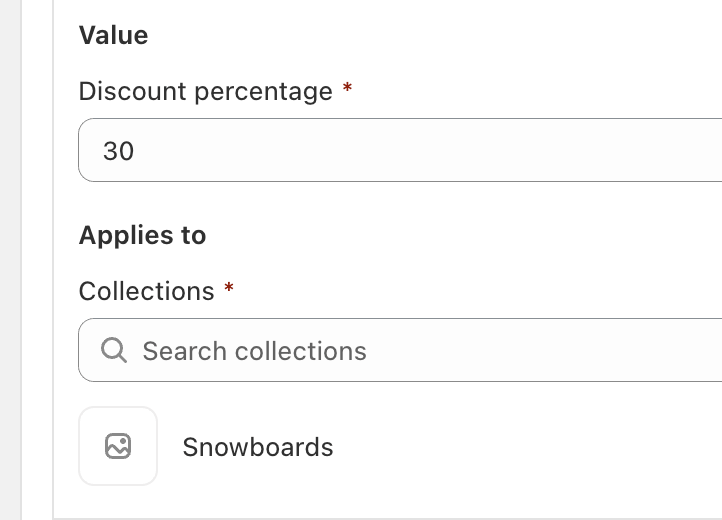Image resolution: width=722 pixels, height=520 pixels.
Task: Focus the Search collections field
Action: tap(400, 350)
